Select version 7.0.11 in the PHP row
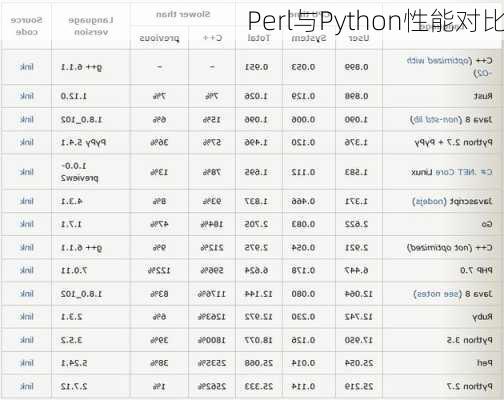The height and width of the screenshot is (400, 504). point(74,270)
